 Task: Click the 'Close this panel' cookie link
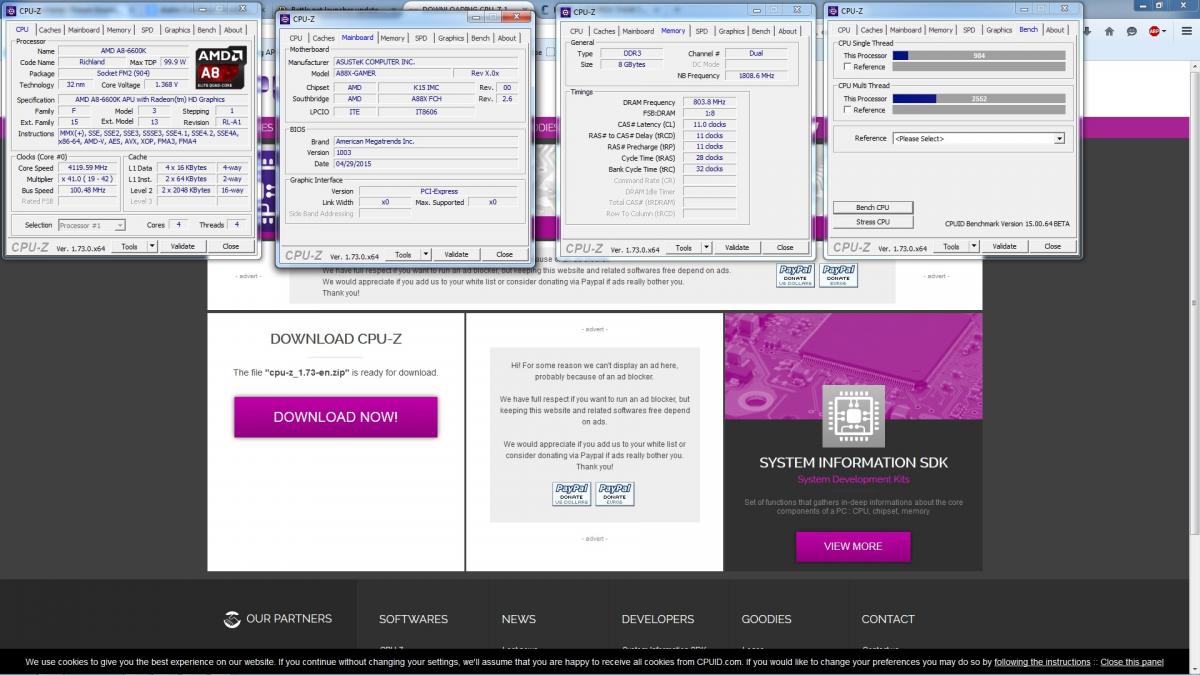1132,662
